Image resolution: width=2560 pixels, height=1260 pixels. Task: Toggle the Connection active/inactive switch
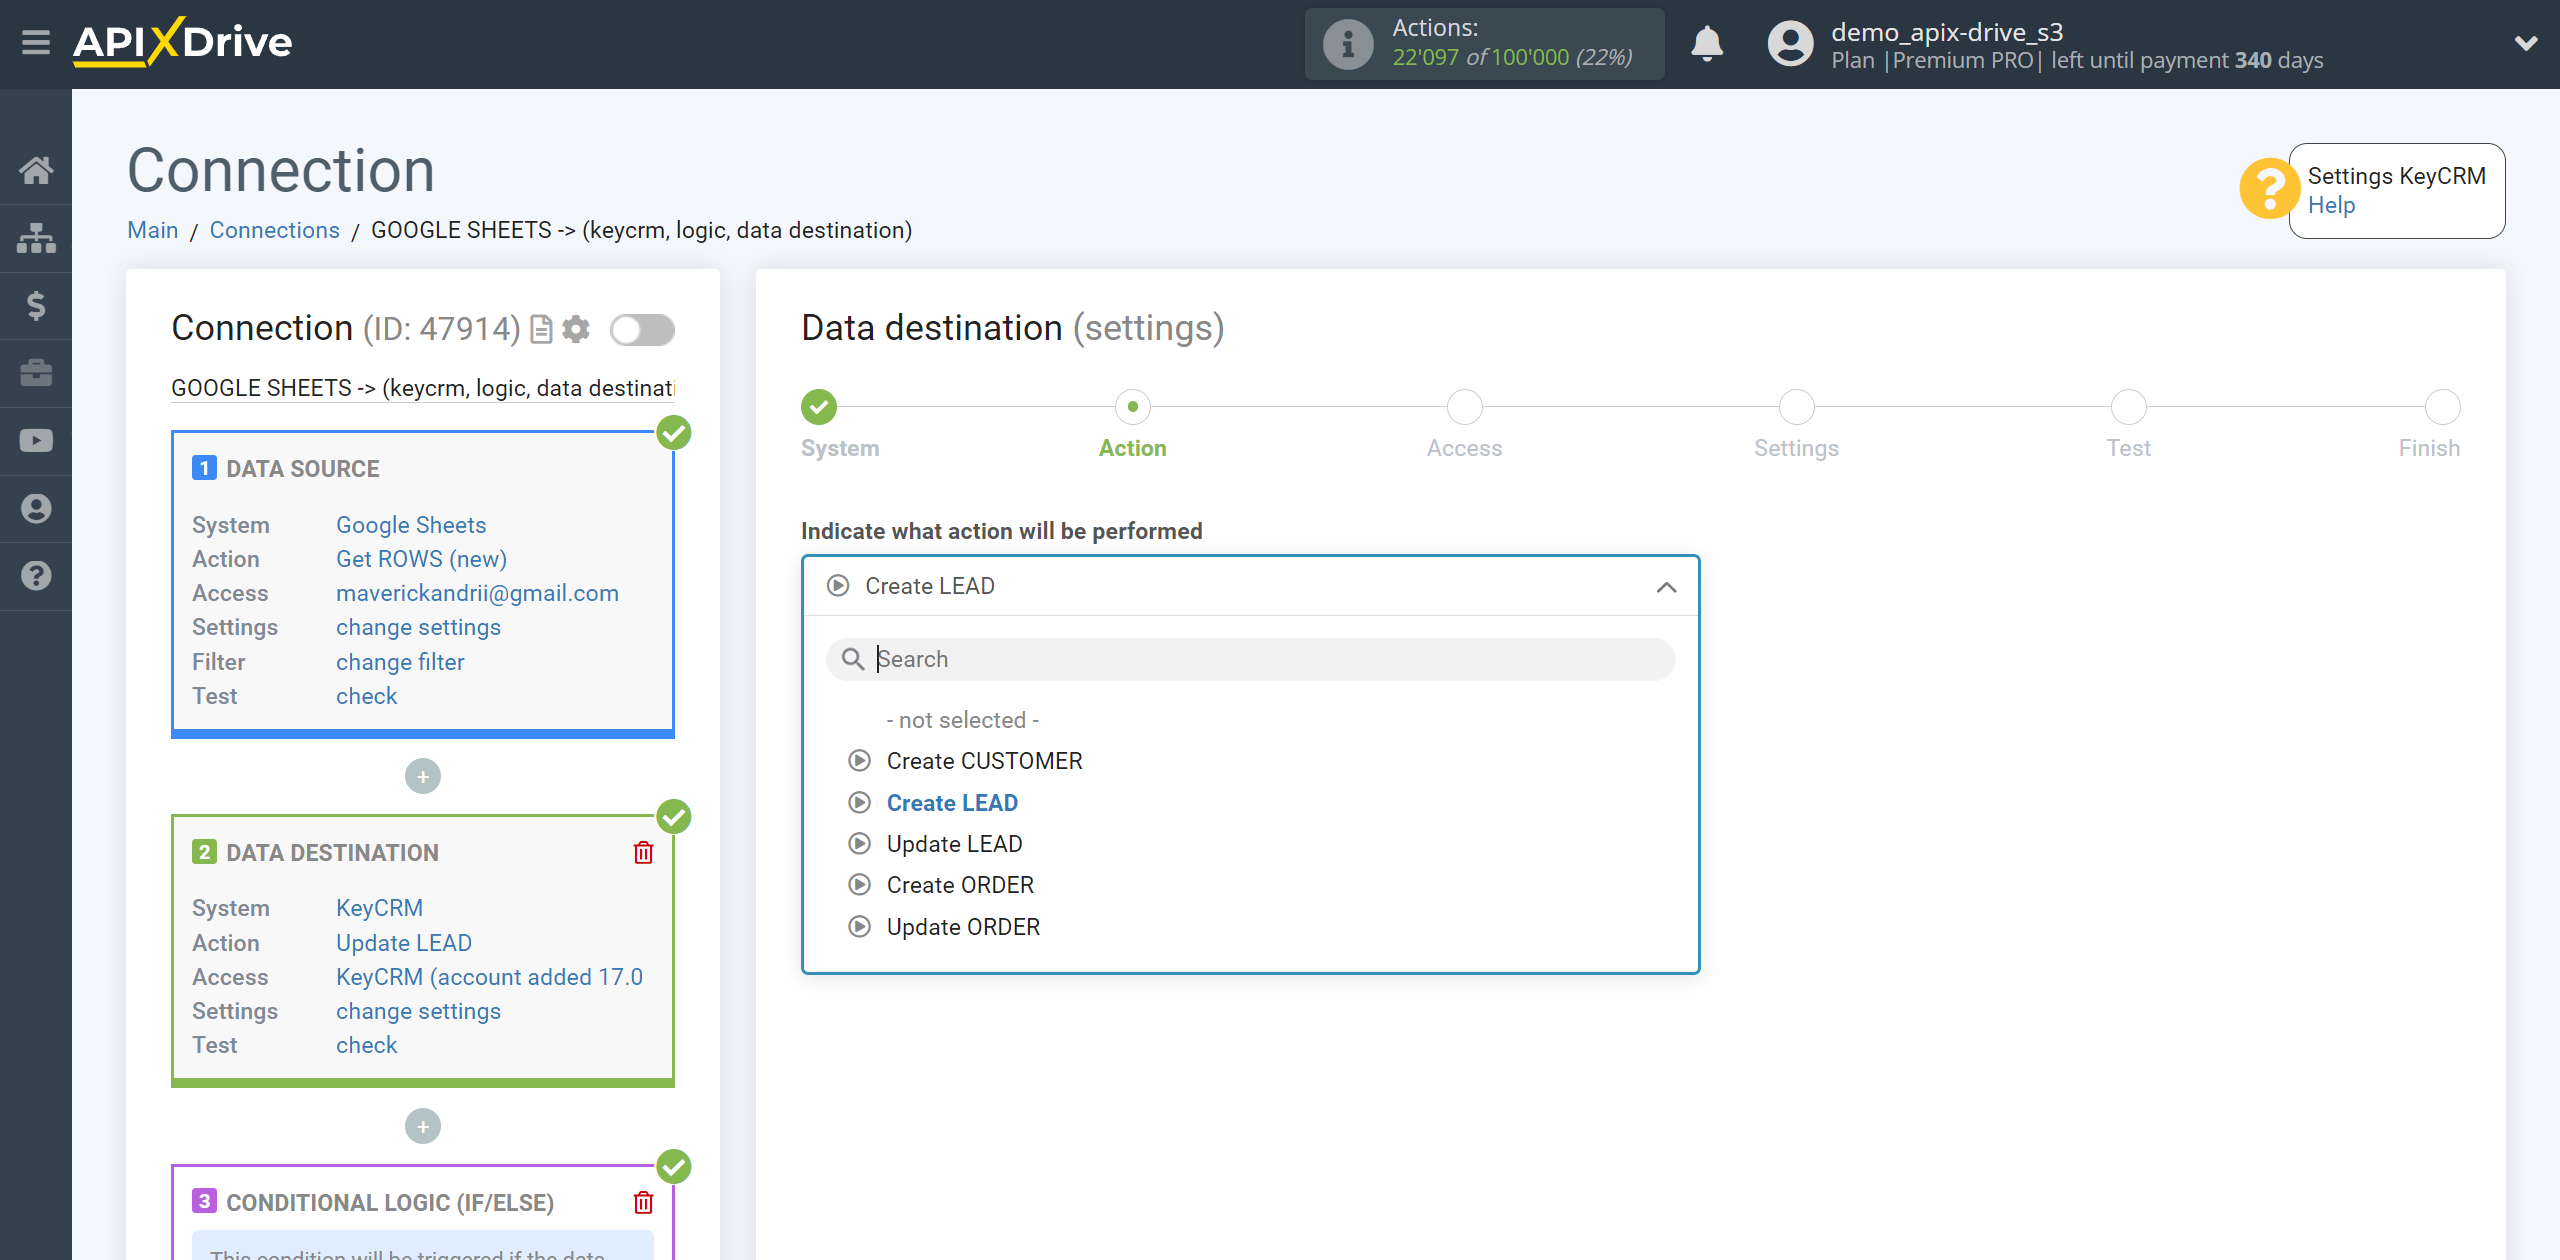coord(643,330)
